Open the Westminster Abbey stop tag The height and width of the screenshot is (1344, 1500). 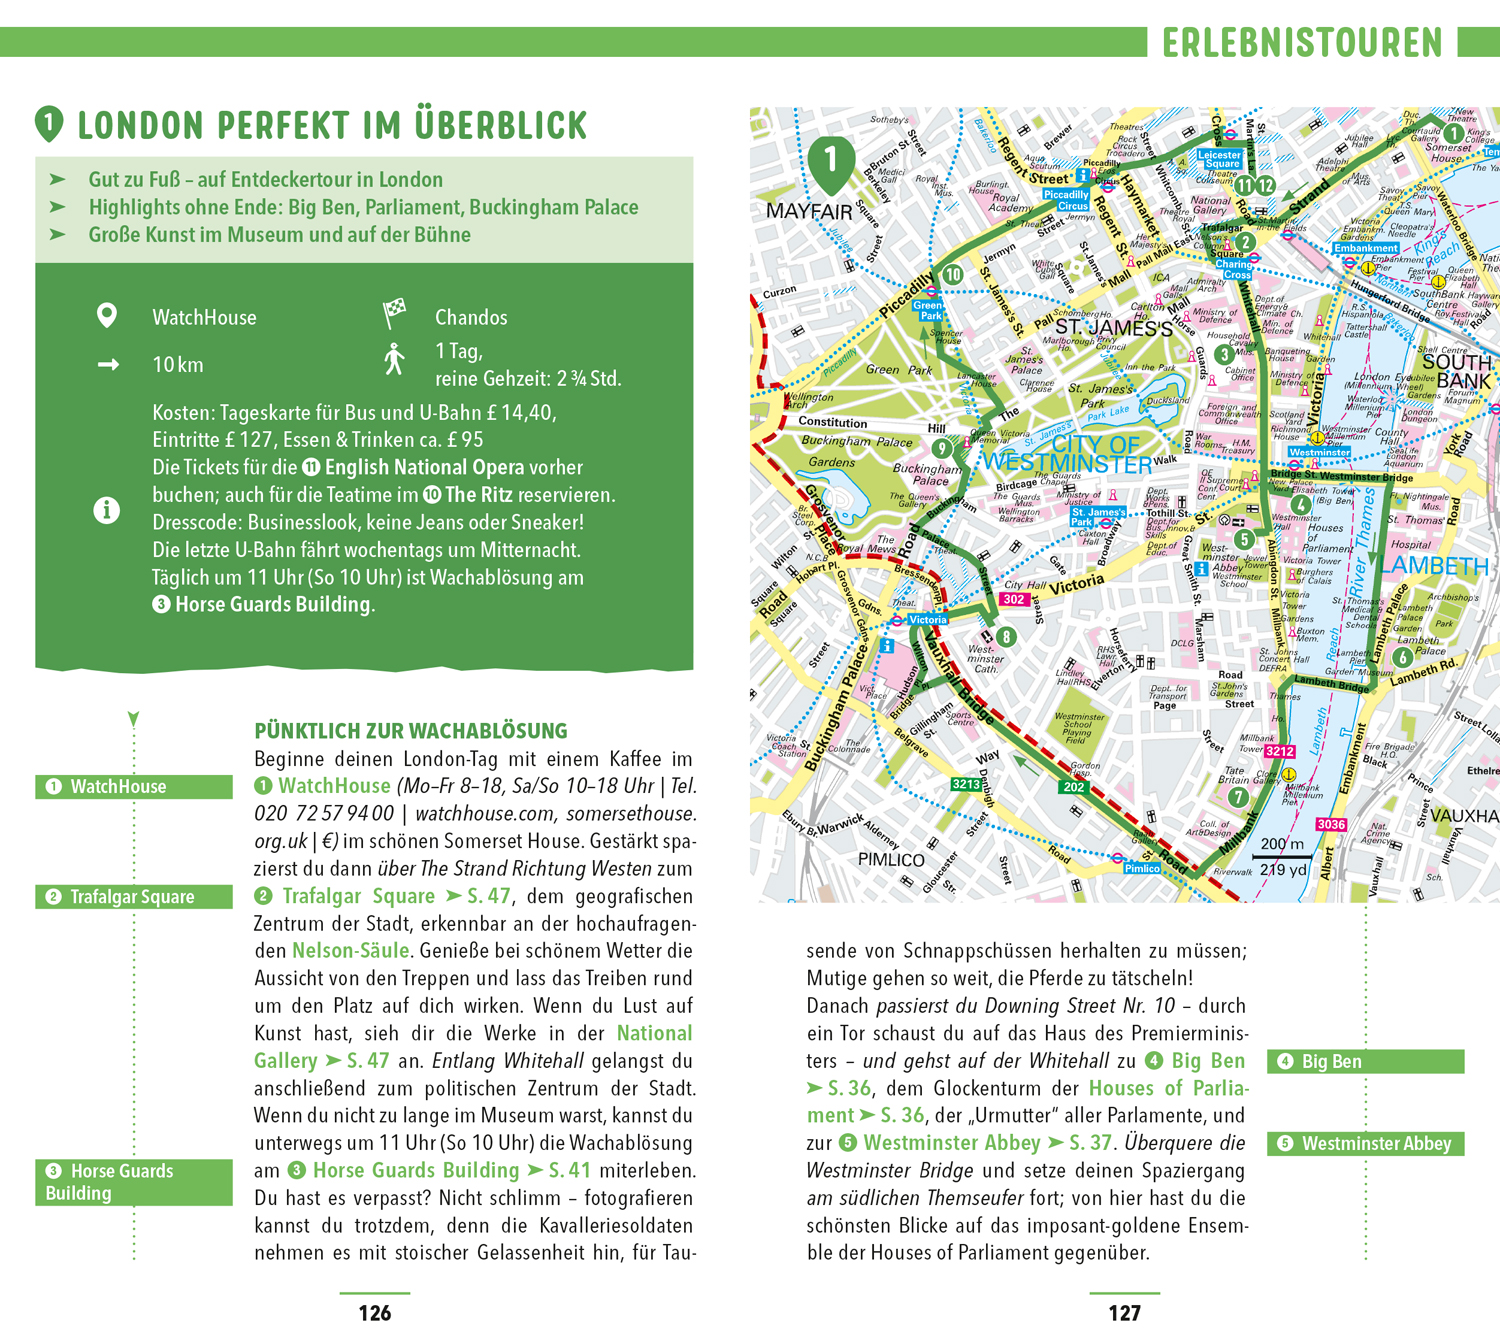click(x=1365, y=1144)
